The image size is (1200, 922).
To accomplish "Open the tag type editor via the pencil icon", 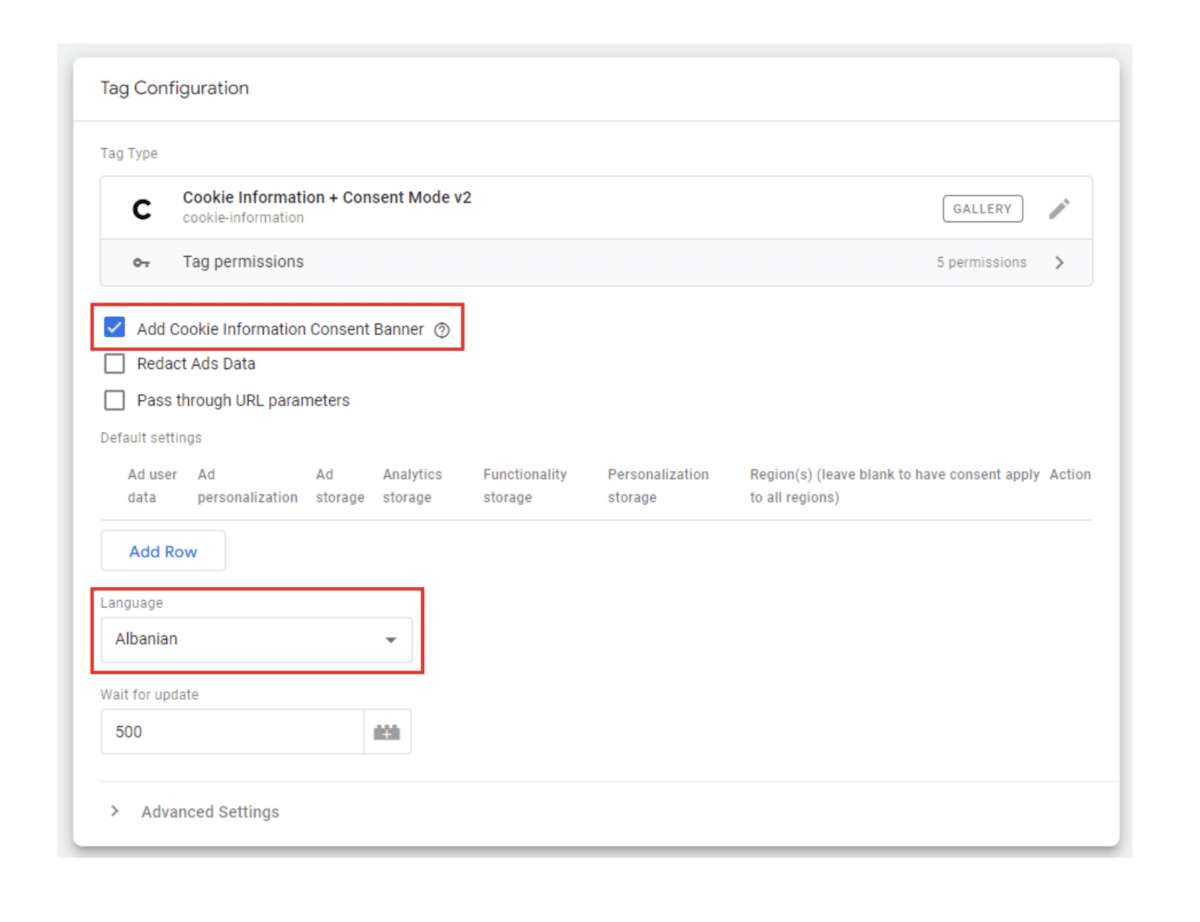I will pos(1060,208).
